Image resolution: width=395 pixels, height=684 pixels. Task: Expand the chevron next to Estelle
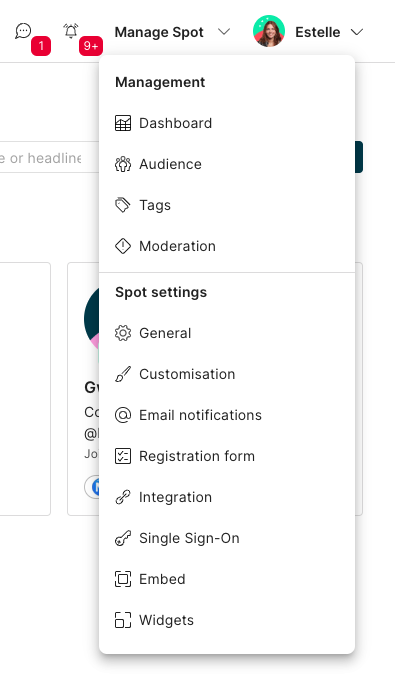(x=357, y=32)
